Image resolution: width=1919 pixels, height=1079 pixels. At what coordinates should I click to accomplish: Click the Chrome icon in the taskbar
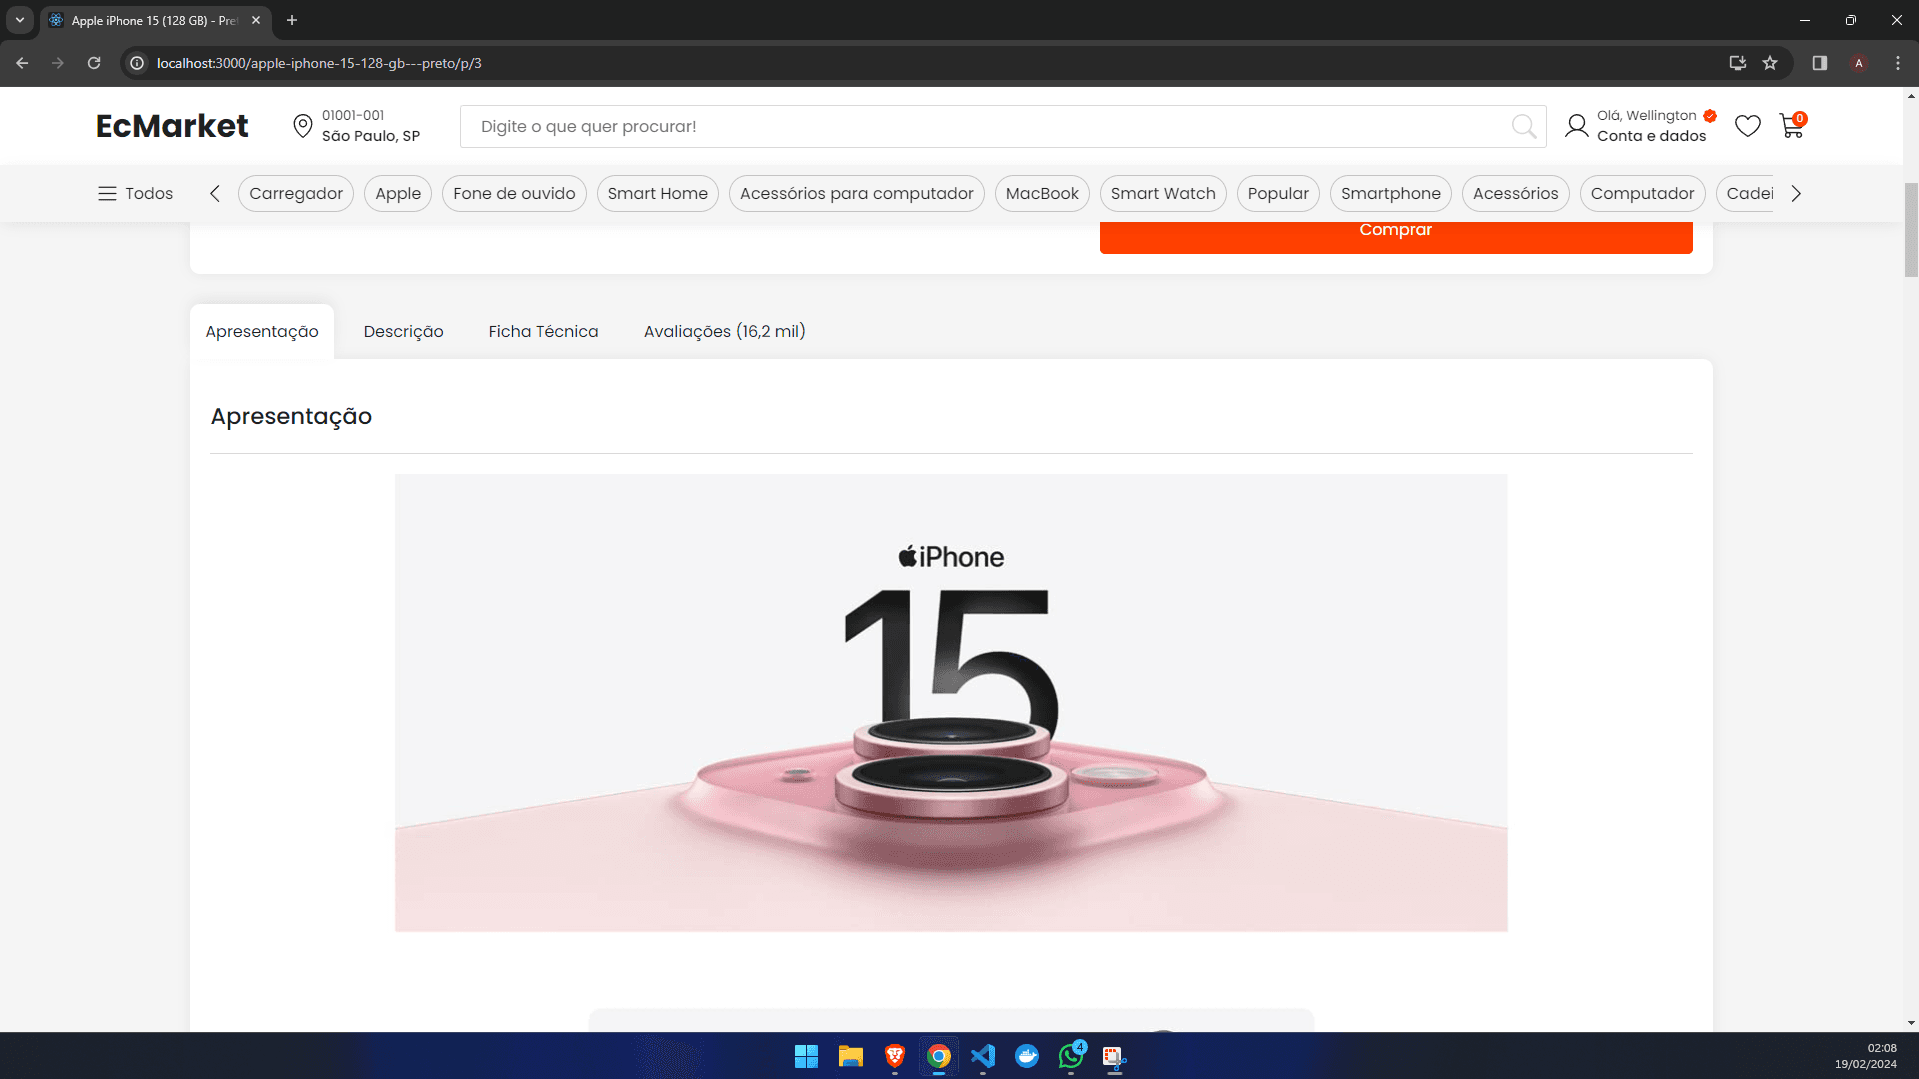coord(939,1056)
